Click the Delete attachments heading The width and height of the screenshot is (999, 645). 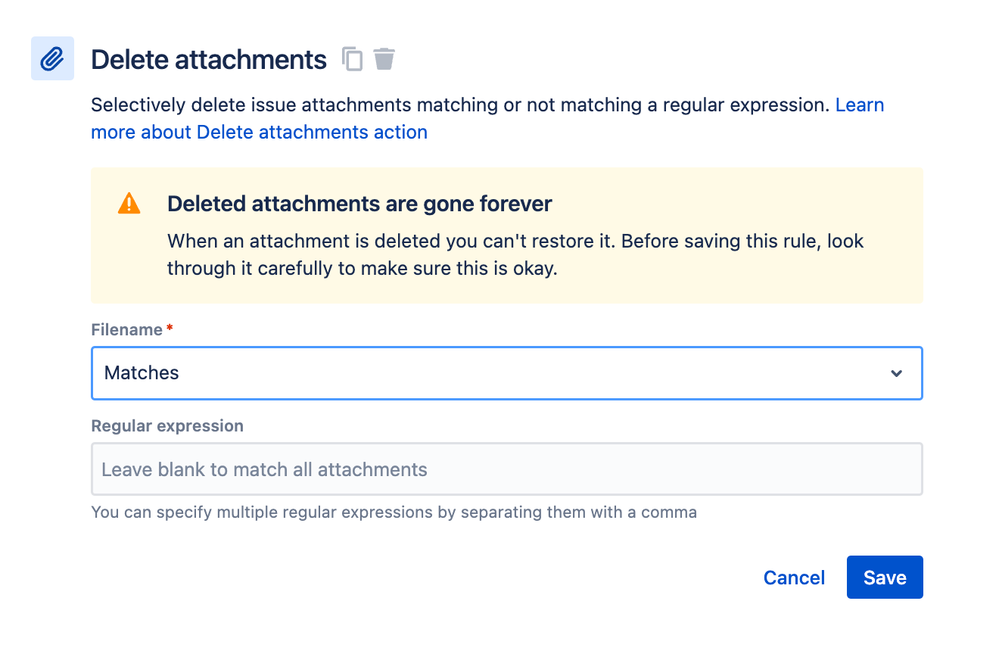click(x=208, y=59)
